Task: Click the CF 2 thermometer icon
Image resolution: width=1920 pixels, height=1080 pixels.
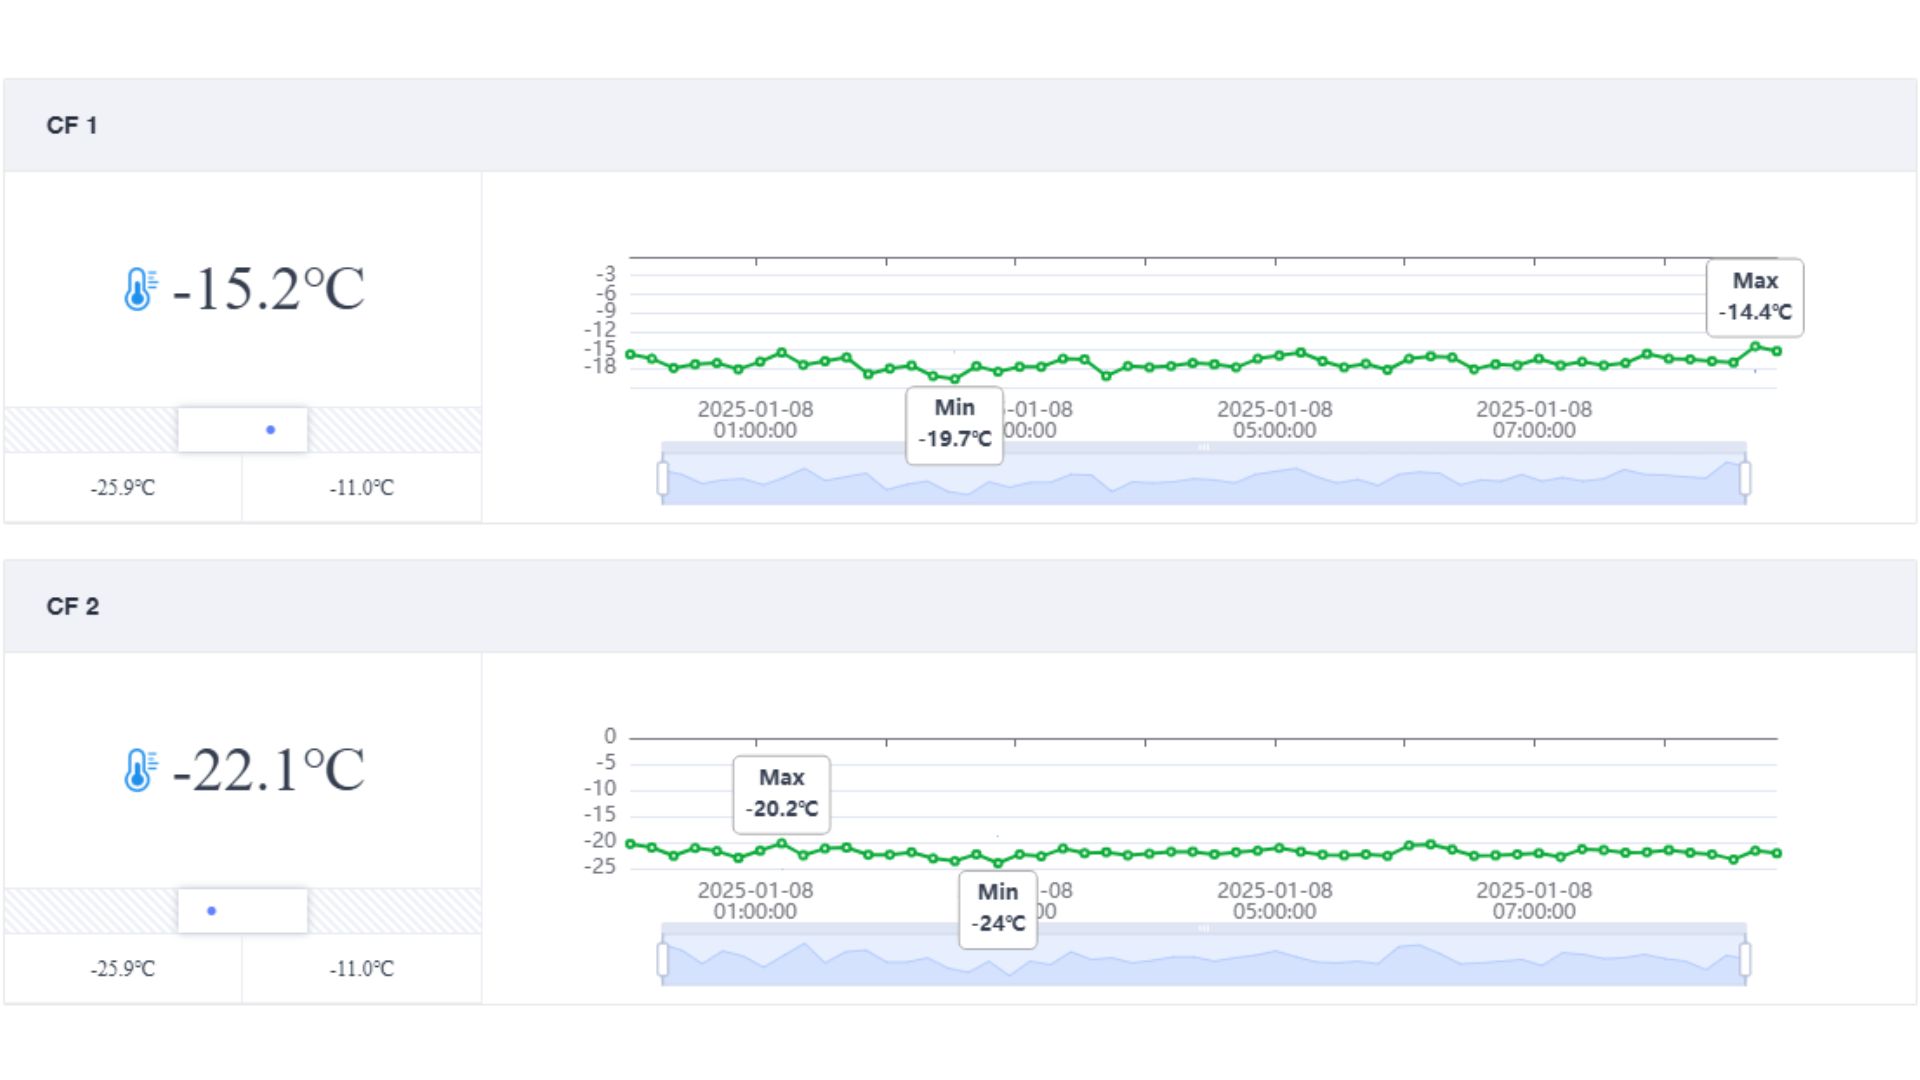Action: [x=139, y=771]
